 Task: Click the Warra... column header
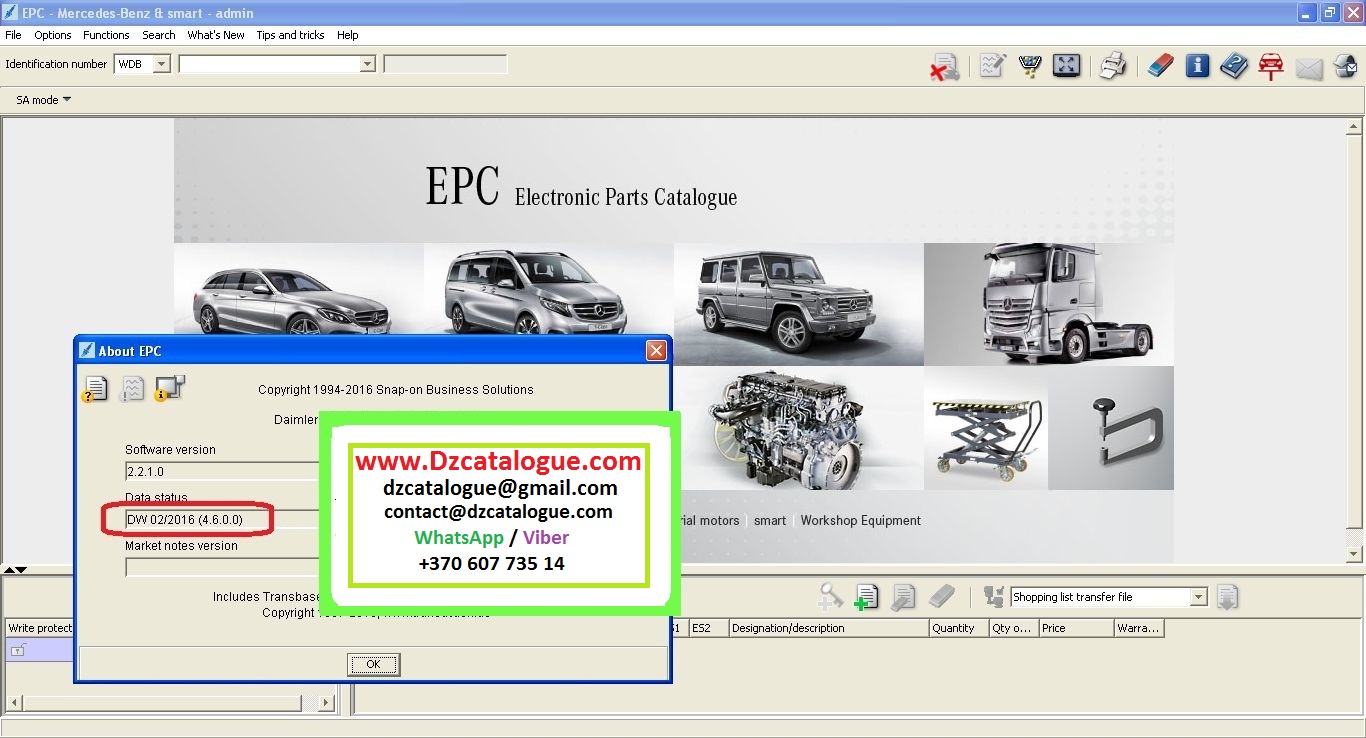[x=1139, y=628]
